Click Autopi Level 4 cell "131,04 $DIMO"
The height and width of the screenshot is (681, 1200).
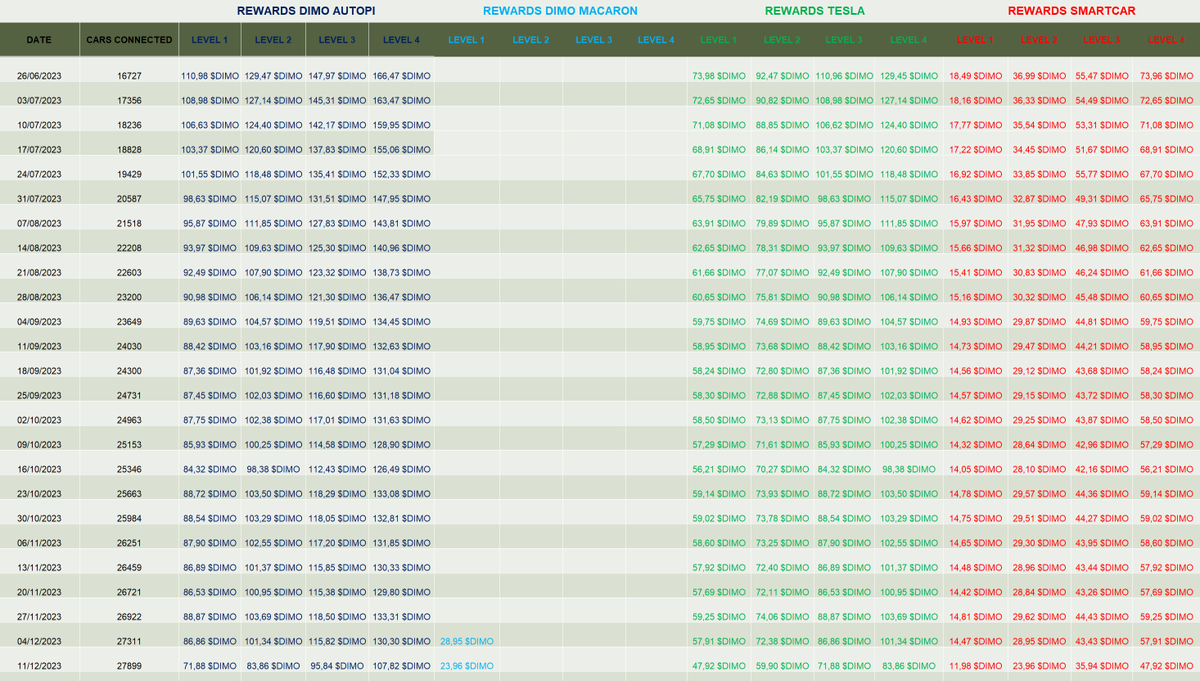coord(402,371)
